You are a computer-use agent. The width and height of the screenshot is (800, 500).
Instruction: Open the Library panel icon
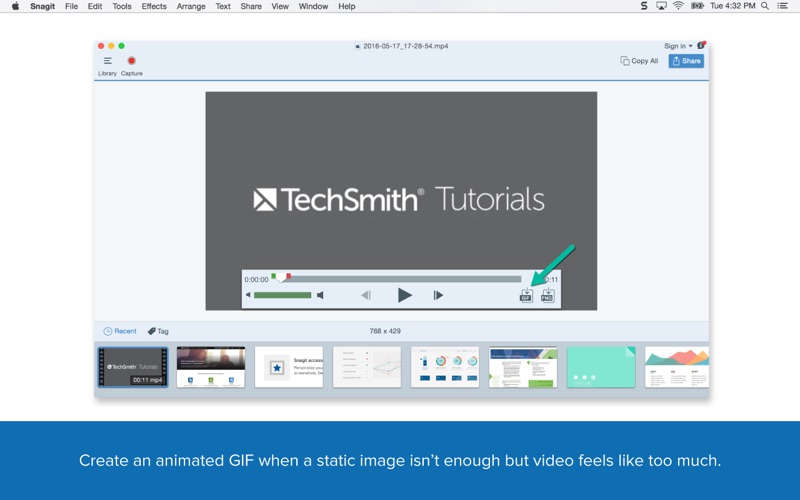[x=107, y=62]
